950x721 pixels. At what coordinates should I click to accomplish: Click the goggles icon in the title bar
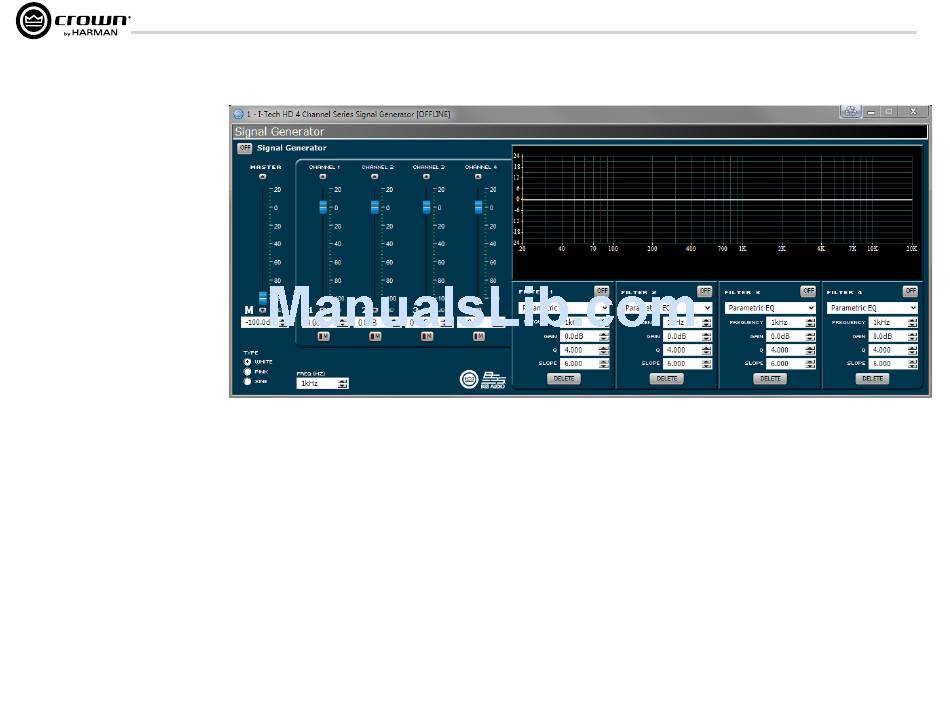[851, 111]
